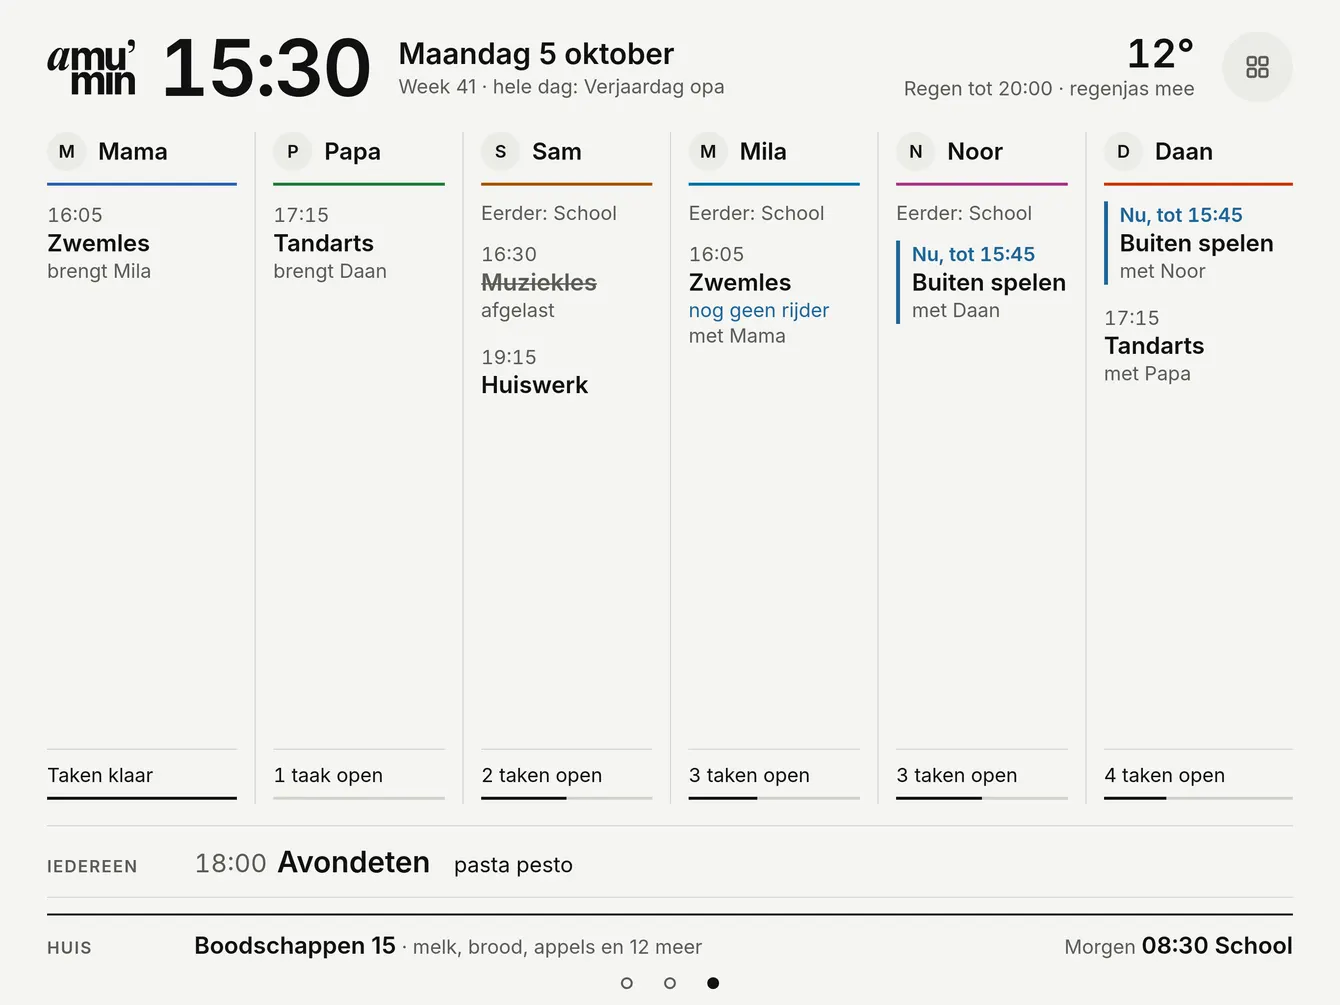Open Mila's 16:05 Zwemles event

pyautogui.click(x=774, y=295)
